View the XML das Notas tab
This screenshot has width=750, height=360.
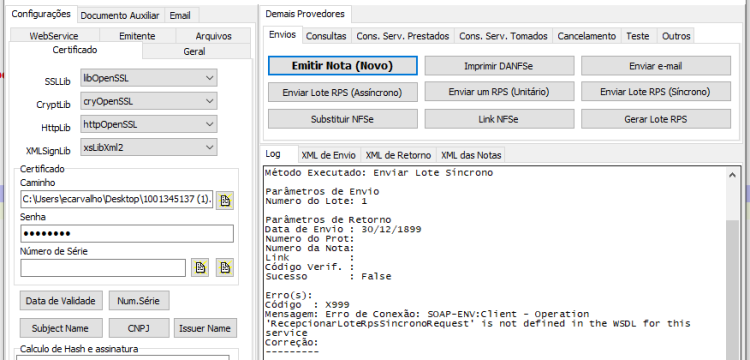pyautogui.click(x=471, y=155)
